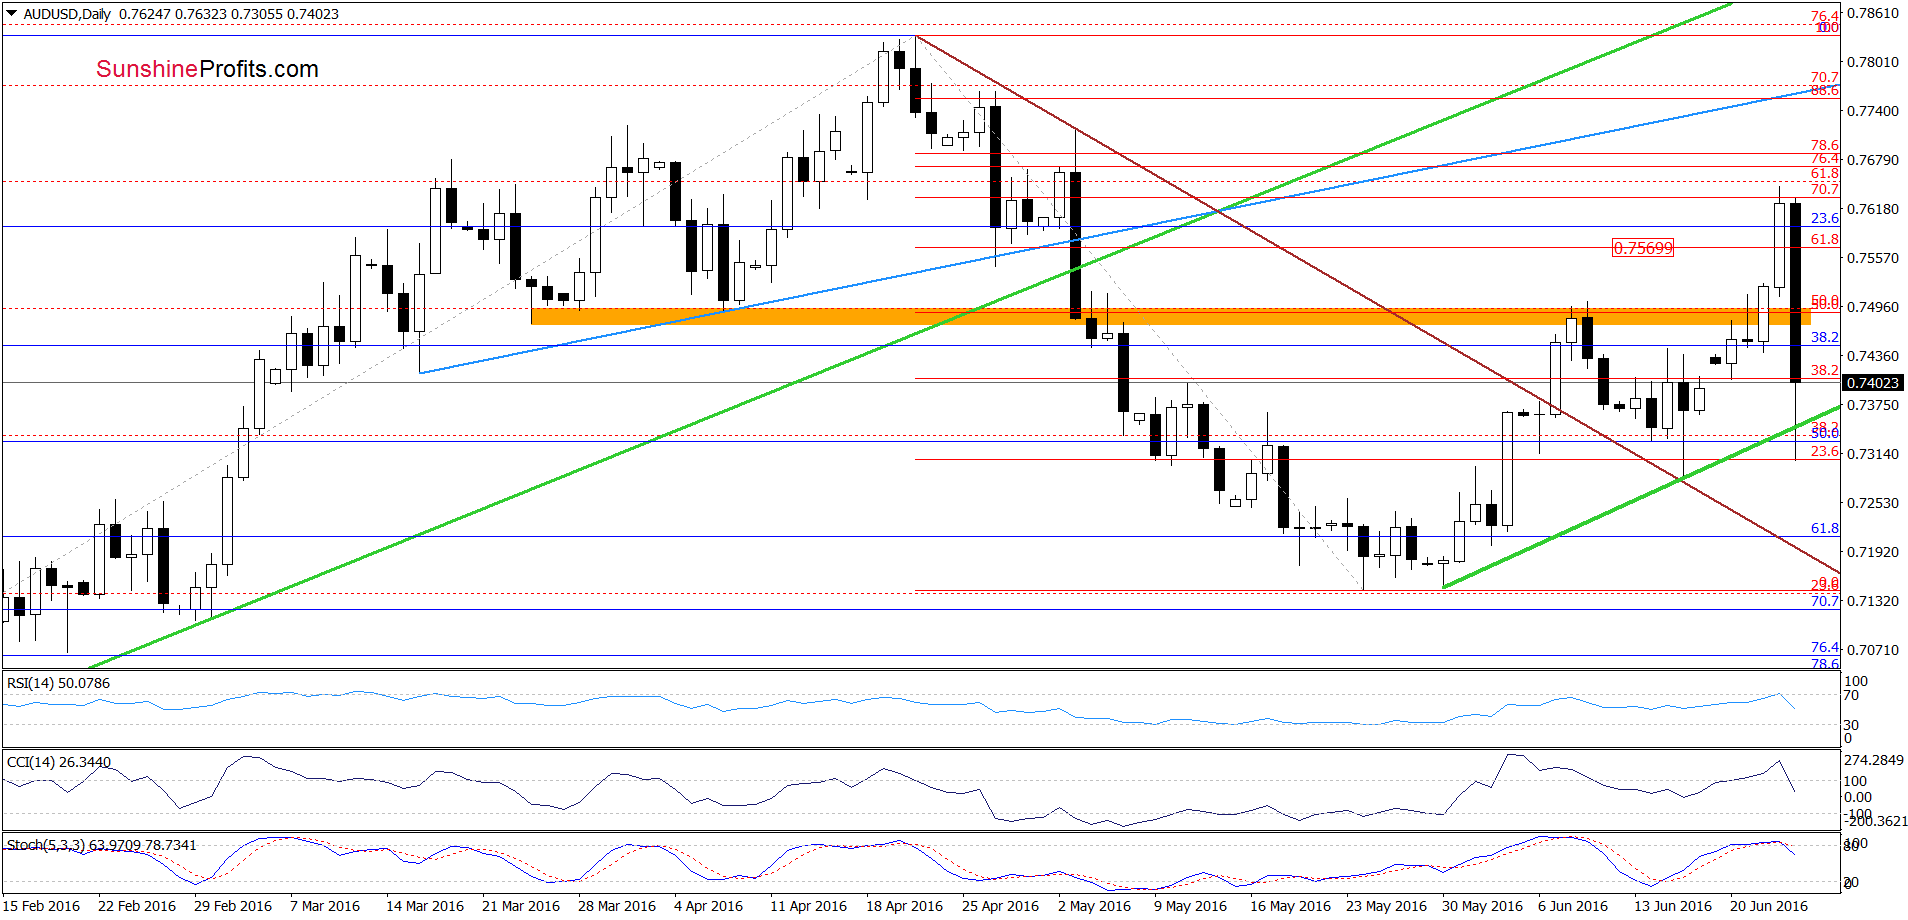Select the 0.76790 price axis label
Image resolution: width=1908 pixels, height=920 pixels.
coord(1872,160)
